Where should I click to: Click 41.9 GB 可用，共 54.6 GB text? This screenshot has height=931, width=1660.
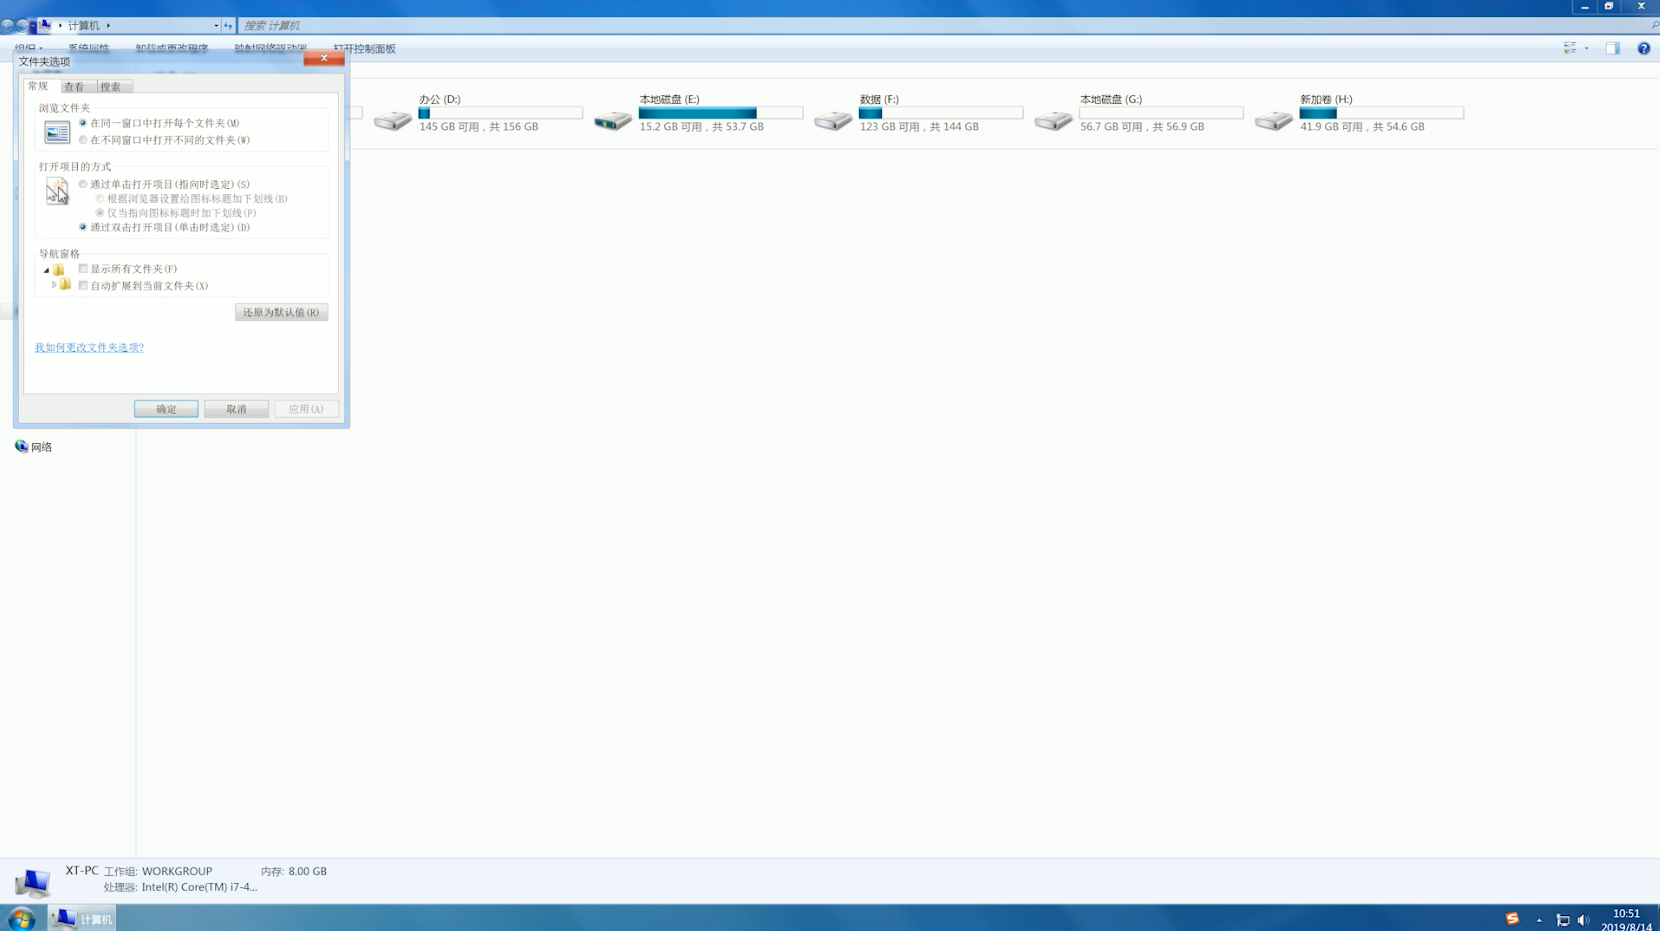pyautogui.click(x=1362, y=127)
